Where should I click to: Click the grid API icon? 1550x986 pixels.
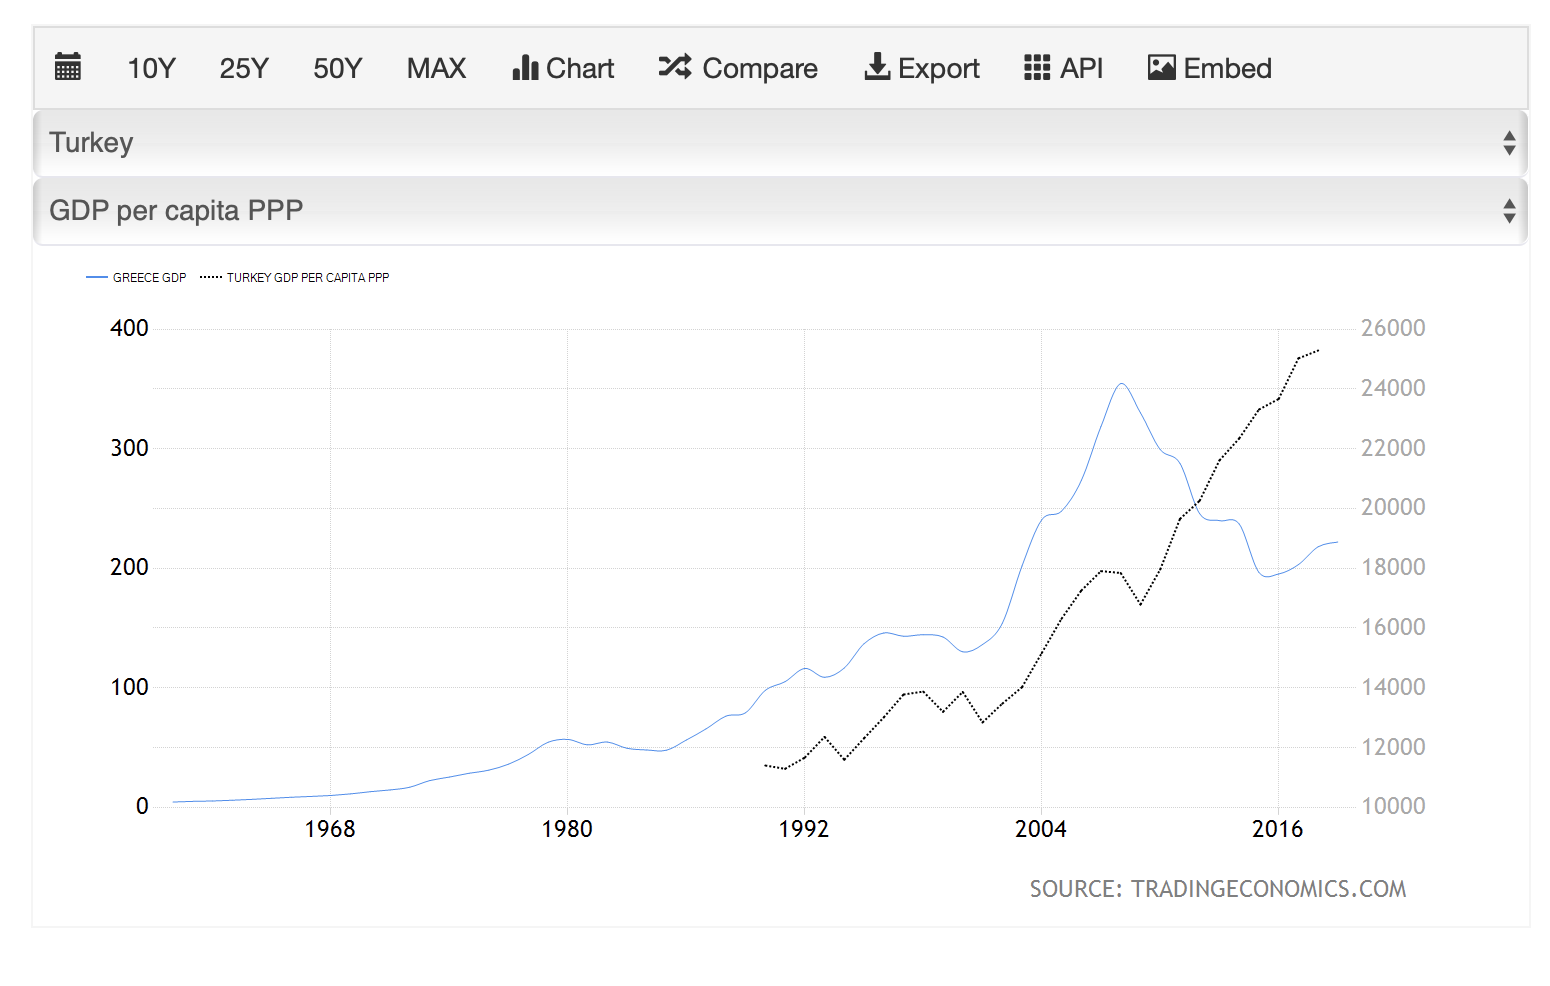[1037, 67]
